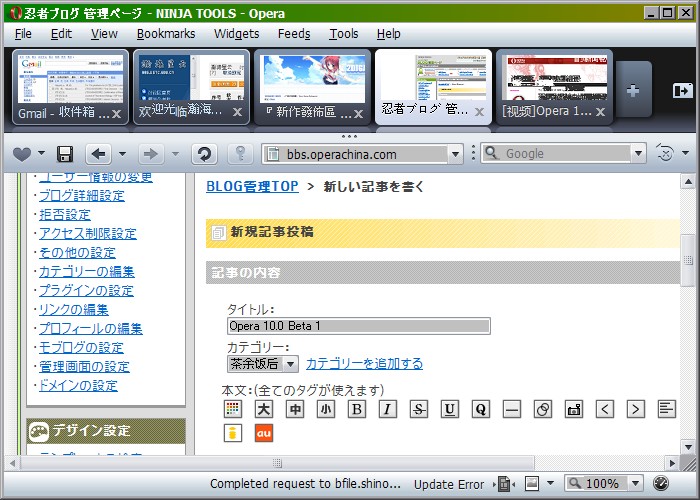Open ブログ詳細設定 sidebar link
700x500 pixels.
point(82,196)
